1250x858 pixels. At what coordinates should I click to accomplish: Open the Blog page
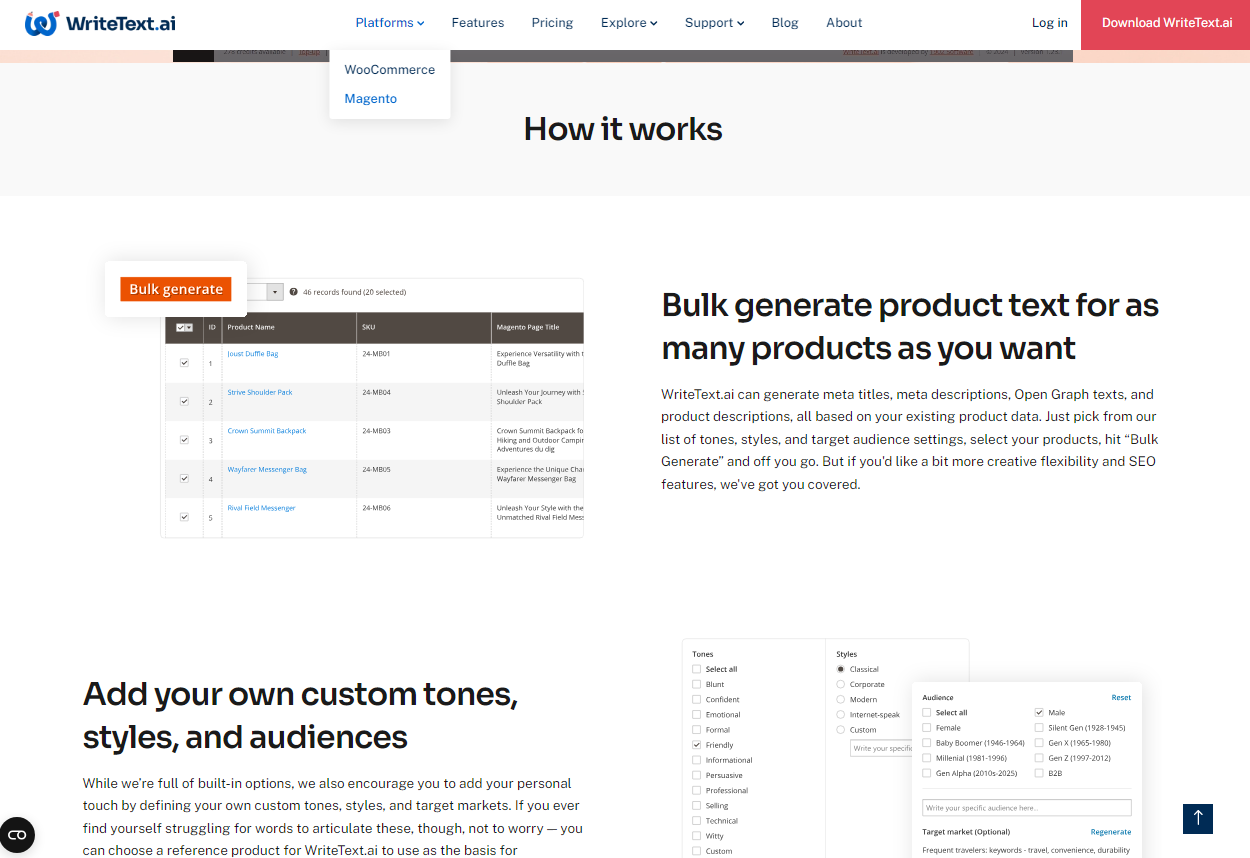785,23
